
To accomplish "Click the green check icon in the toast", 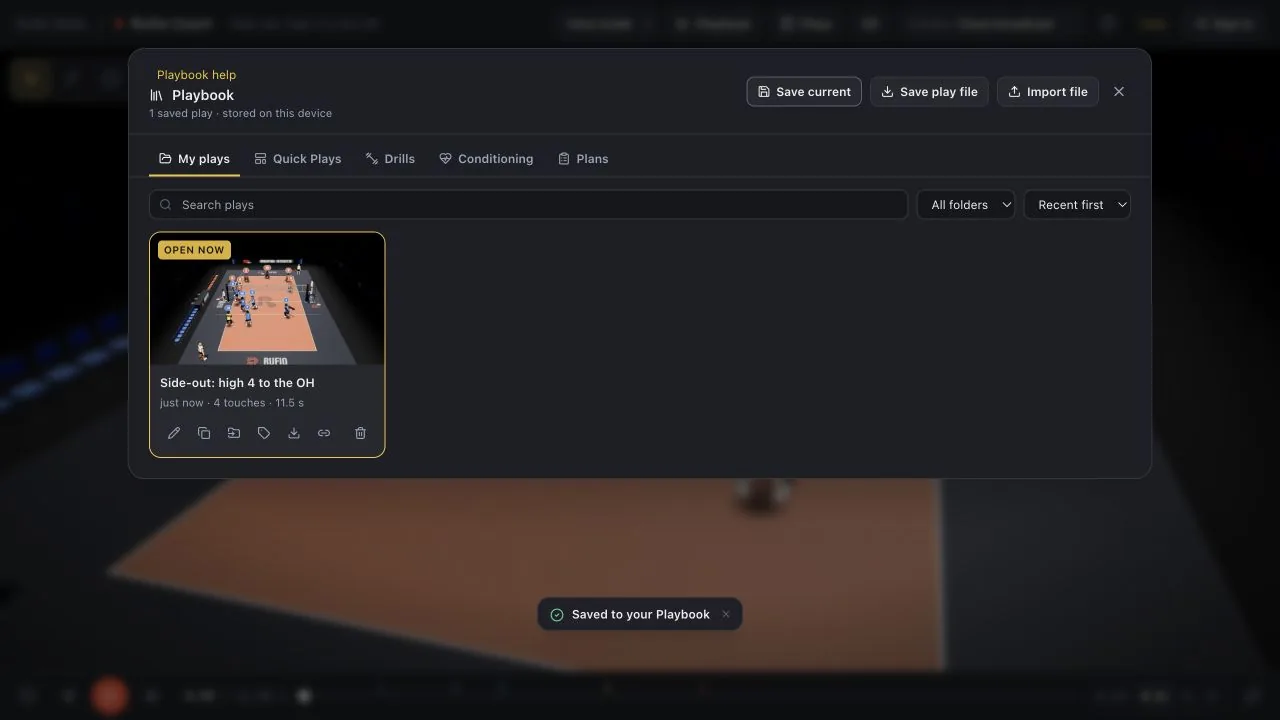I will pyautogui.click(x=557, y=615).
